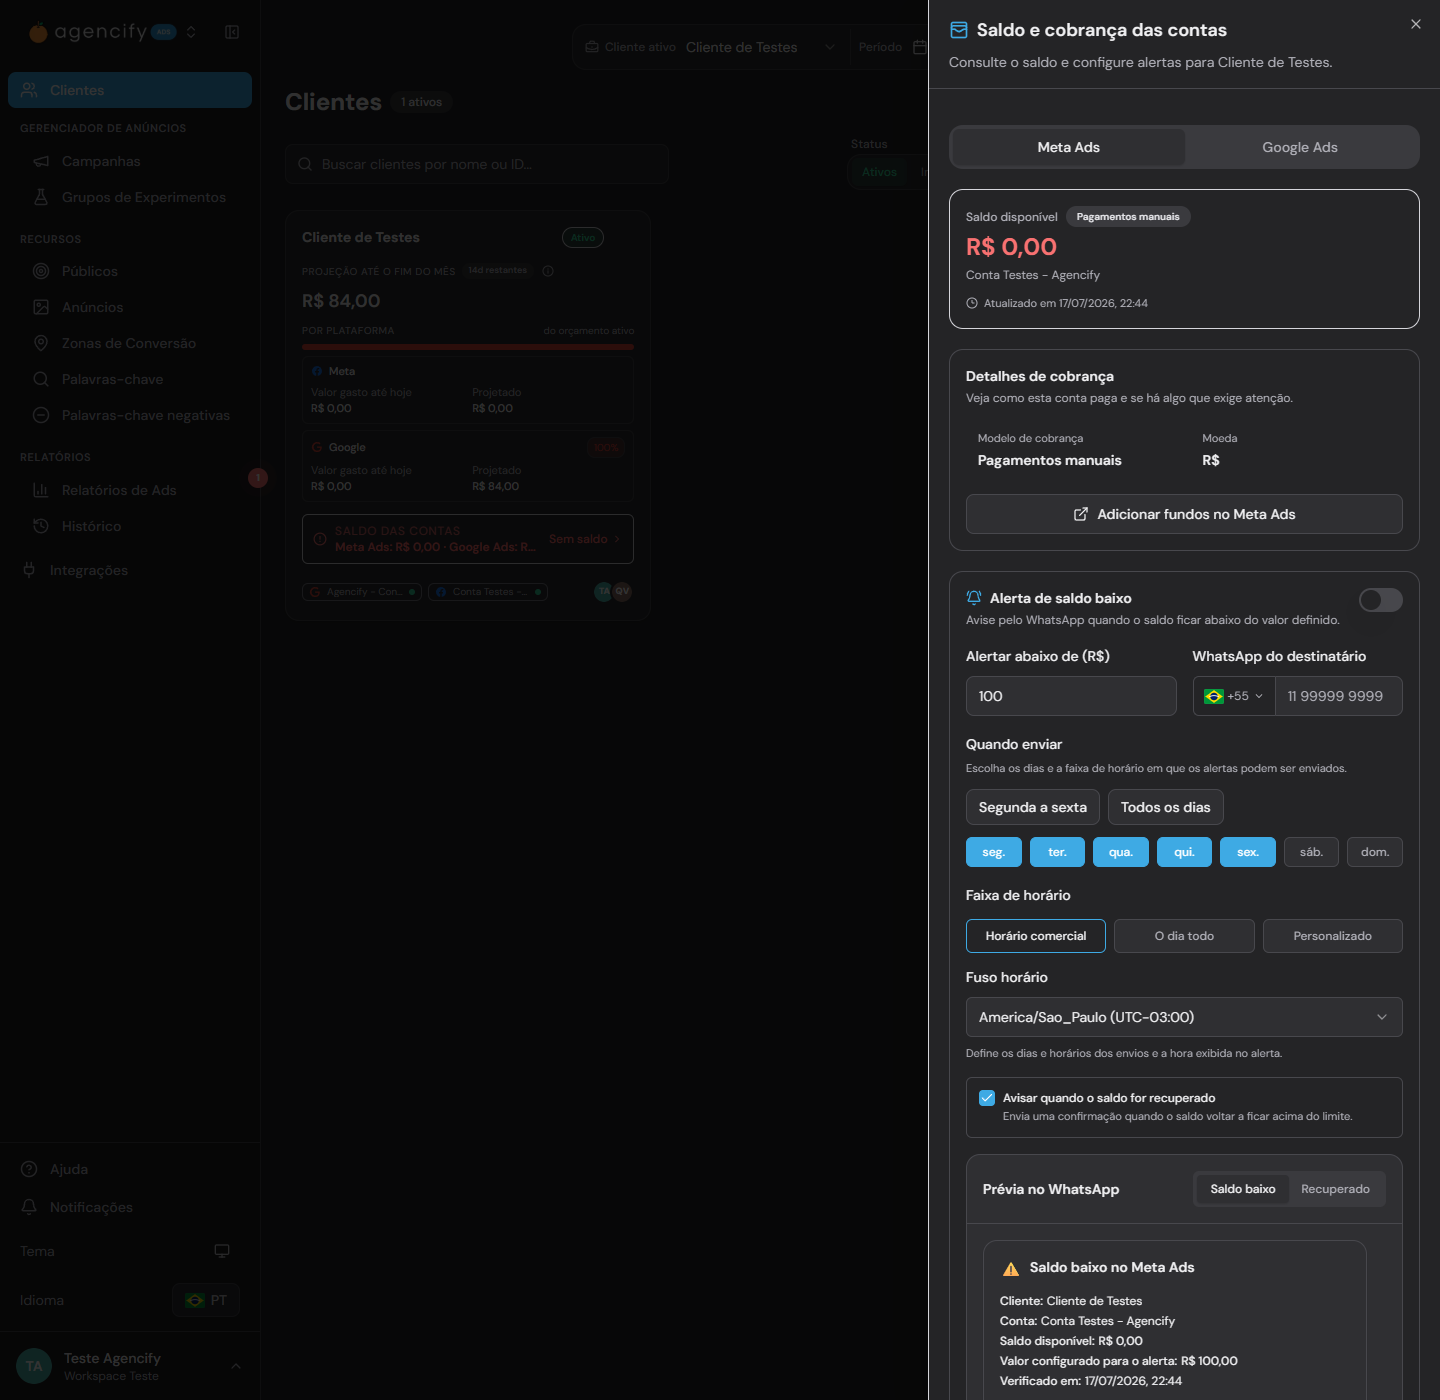Image resolution: width=1440 pixels, height=1400 pixels.
Task: Uncheck Avisar quando o saldo for recuperado
Action: (987, 1098)
